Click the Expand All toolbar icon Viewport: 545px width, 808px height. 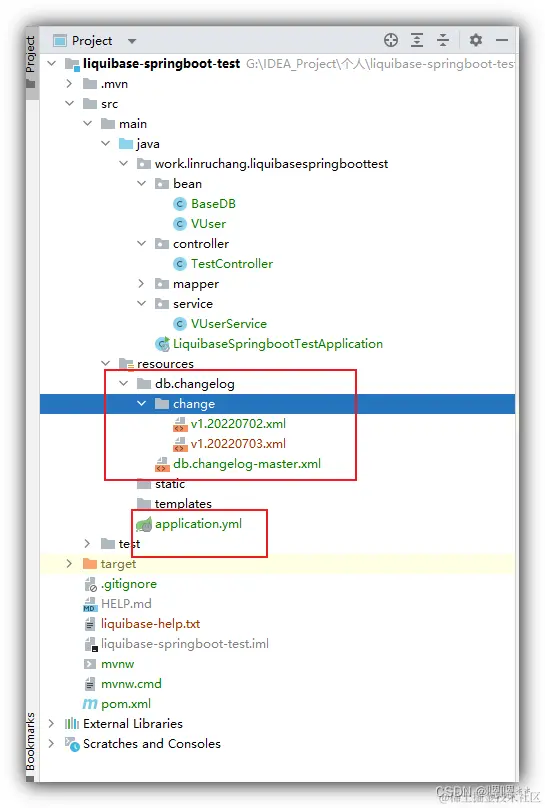click(417, 40)
